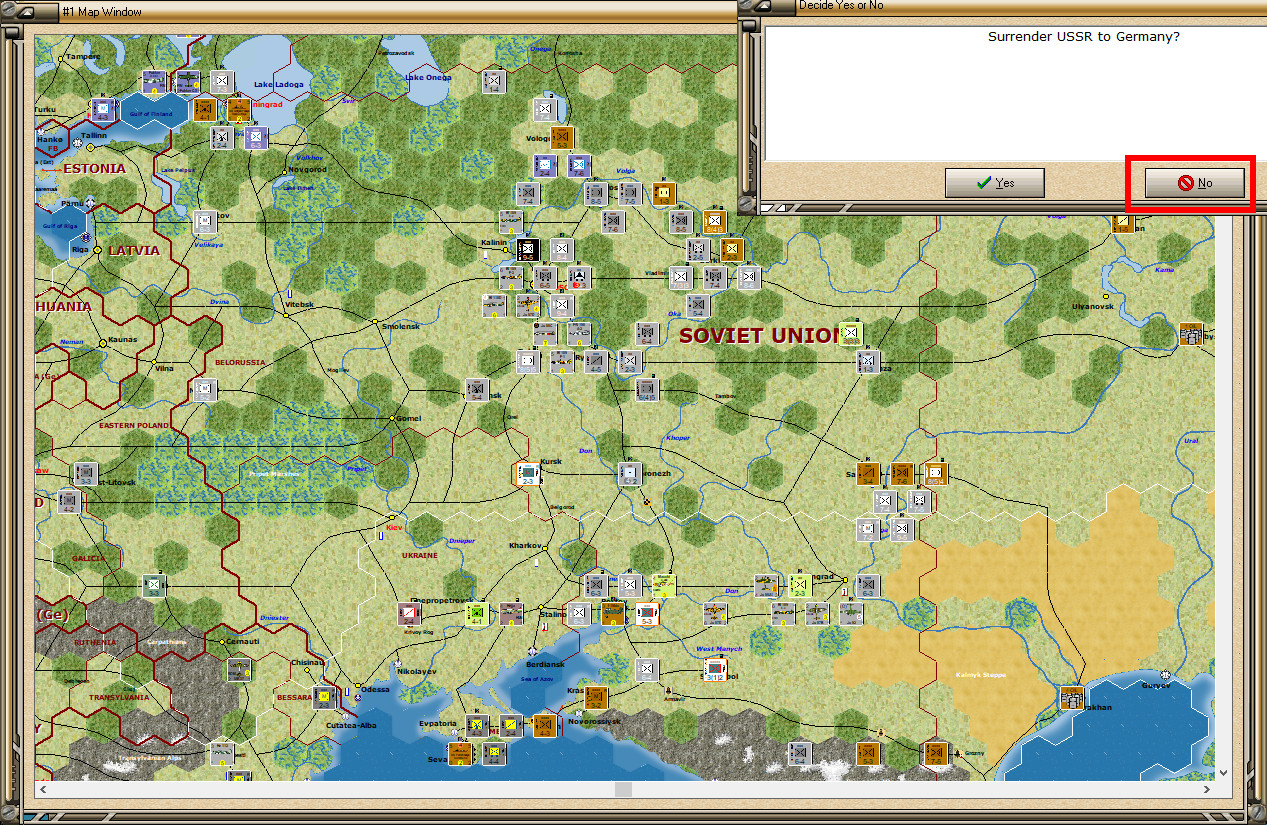This screenshot has width=1267, height=825.
Task: Select the purple 2-4 unit below Vologda
Action: 544,165
